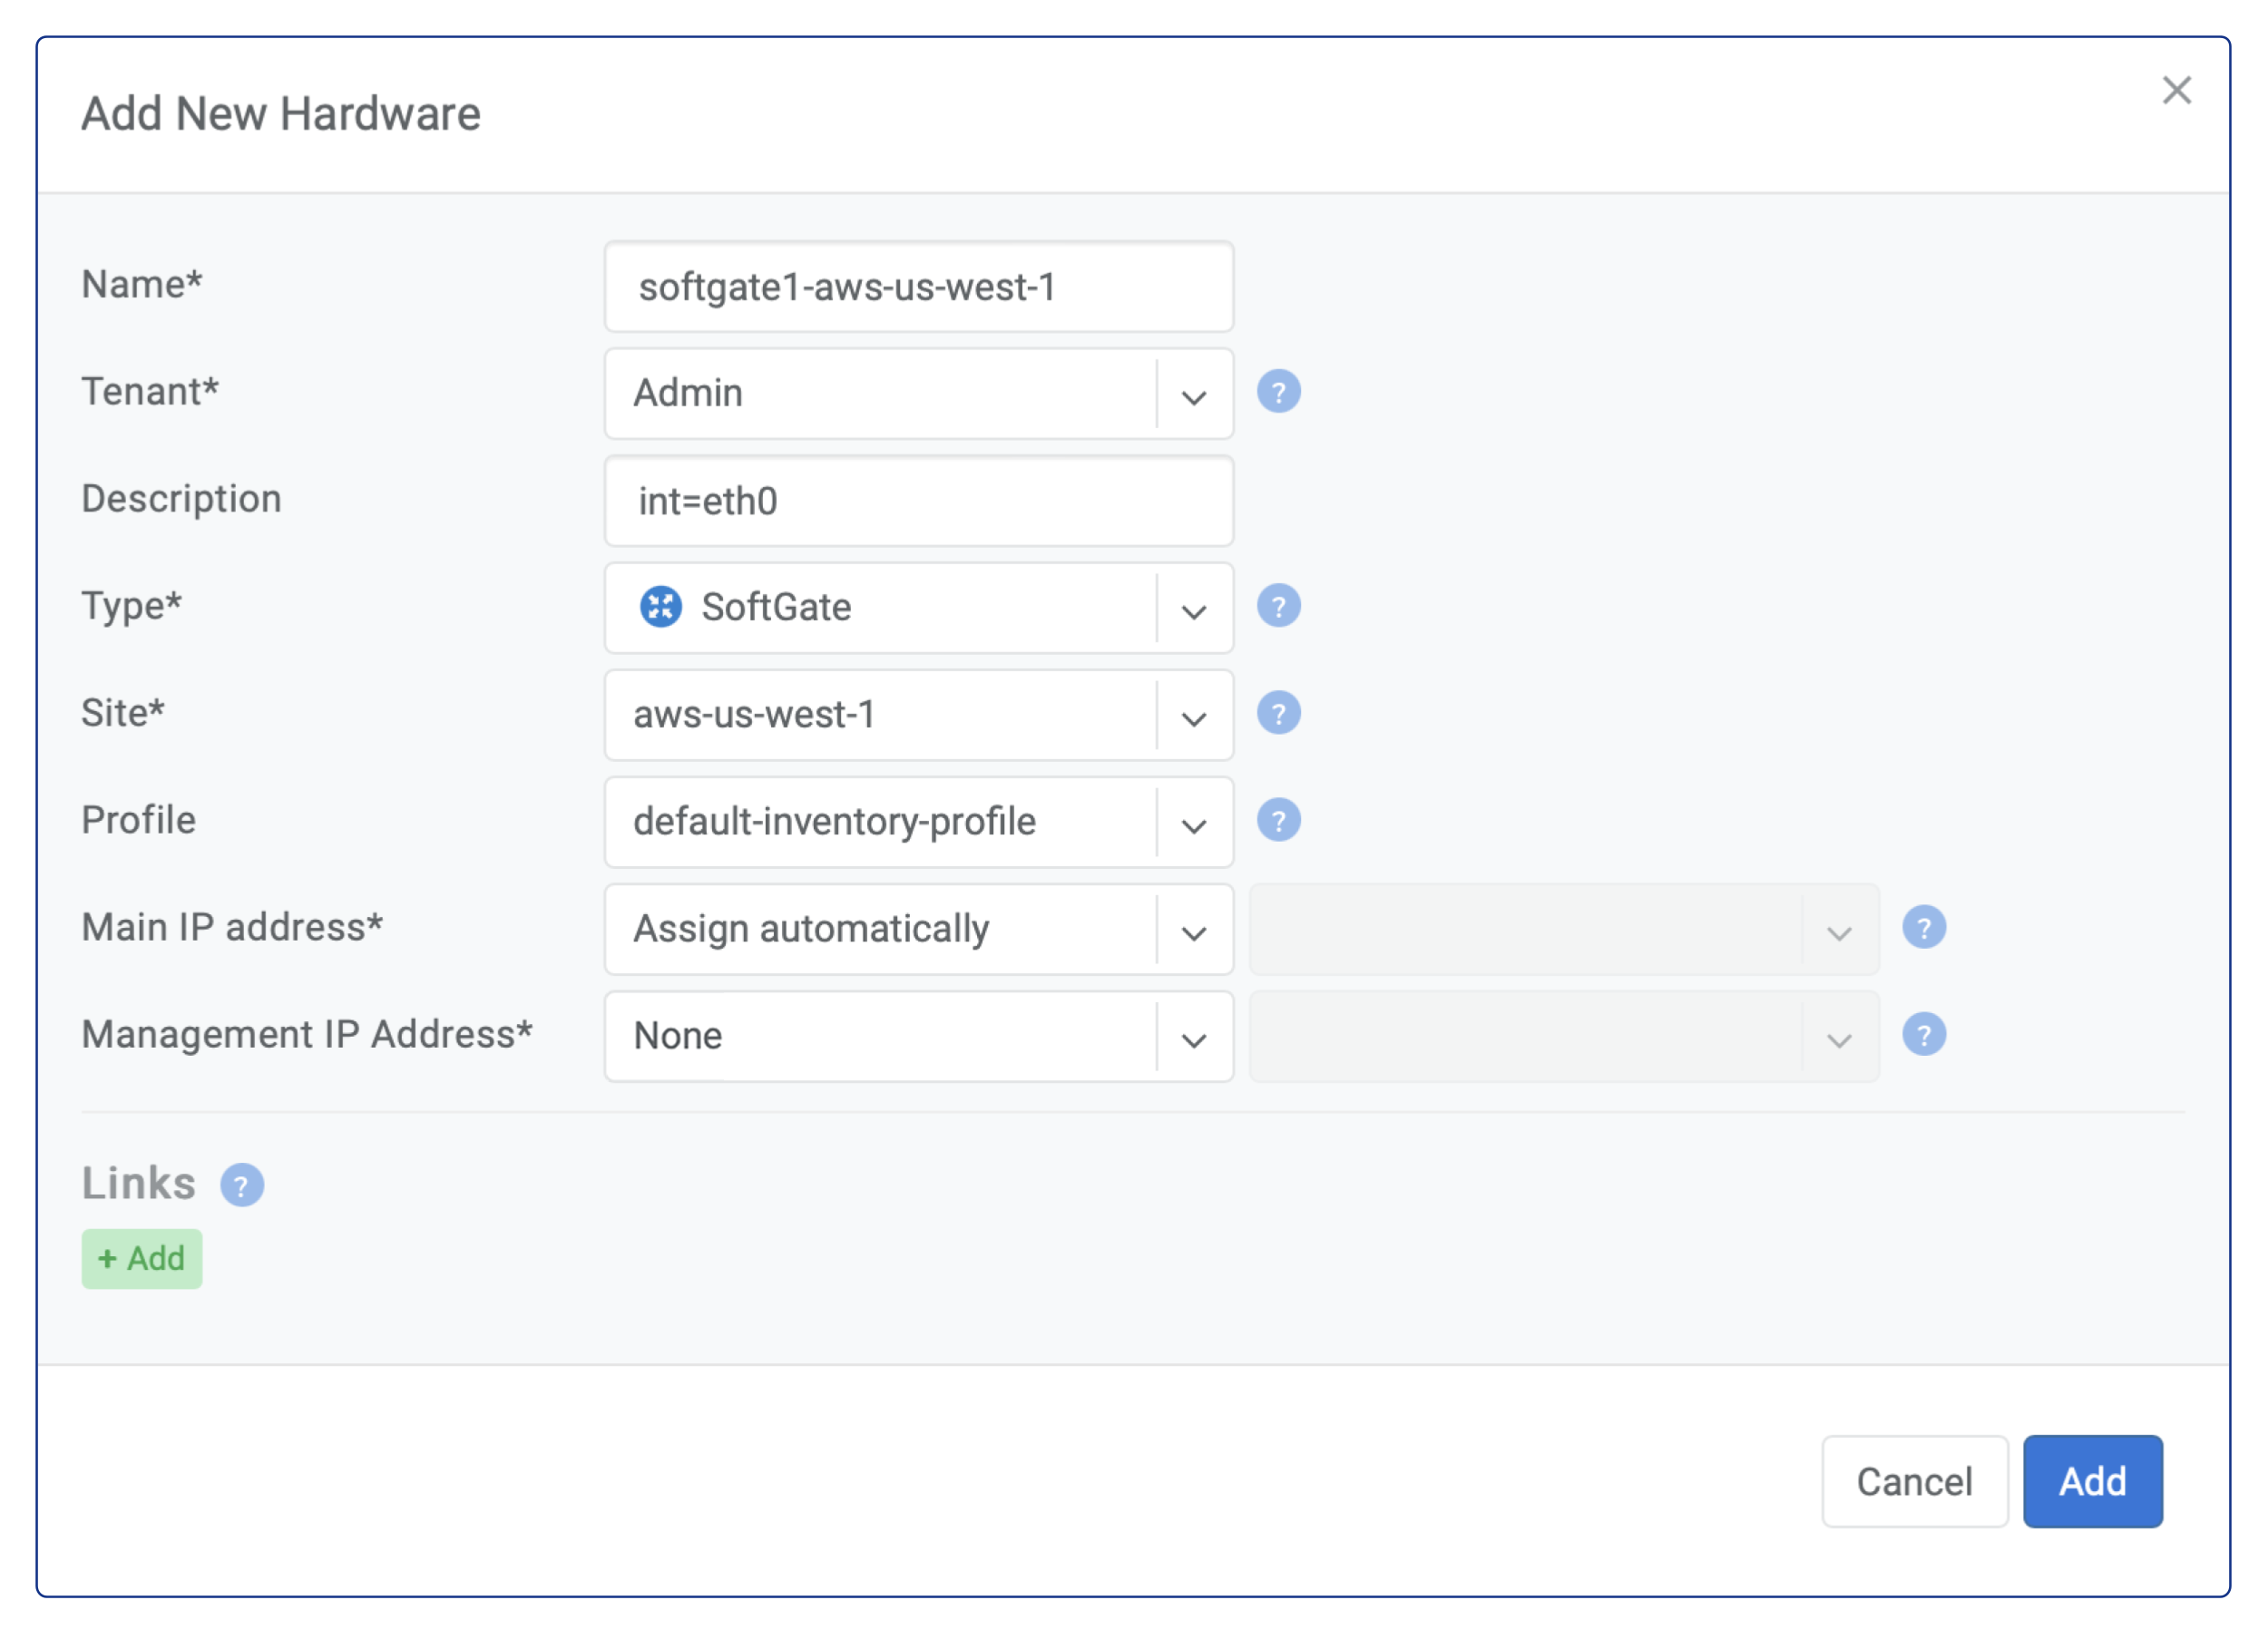Click the SoftGate type icon
The image size is (2268, 1639).
[x=661, y=606]
